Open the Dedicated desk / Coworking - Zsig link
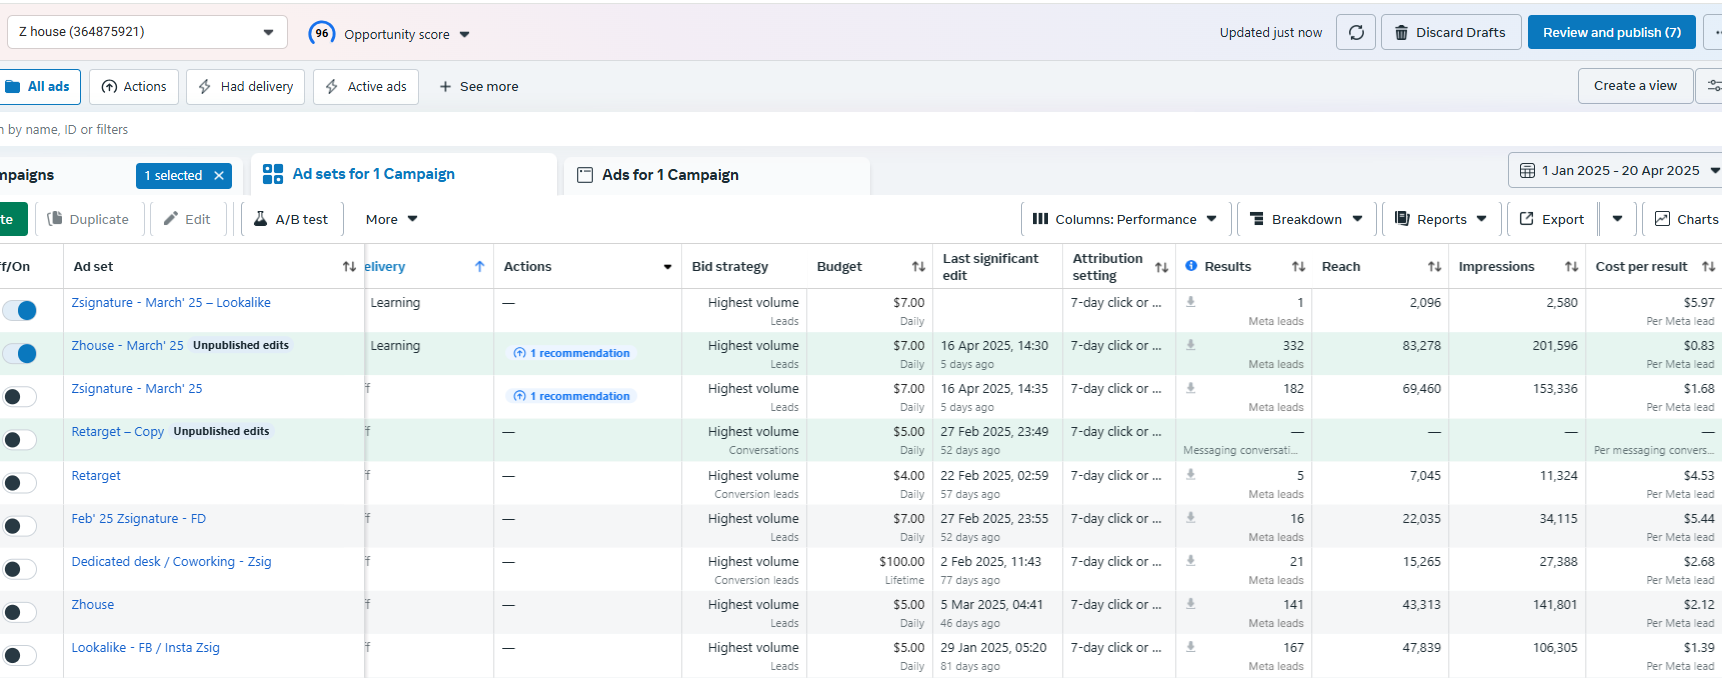Viewport: 1722px width, 678px height. tap(171, 562)
